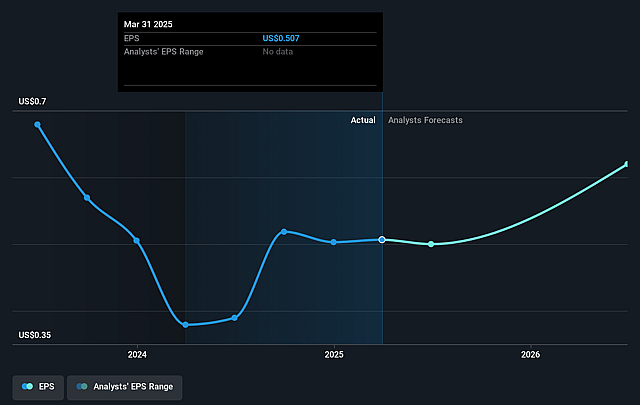Screen dimensions: 640x405
Task: Click the second EPS point on the descending line
Action: [x=87, y=198]
